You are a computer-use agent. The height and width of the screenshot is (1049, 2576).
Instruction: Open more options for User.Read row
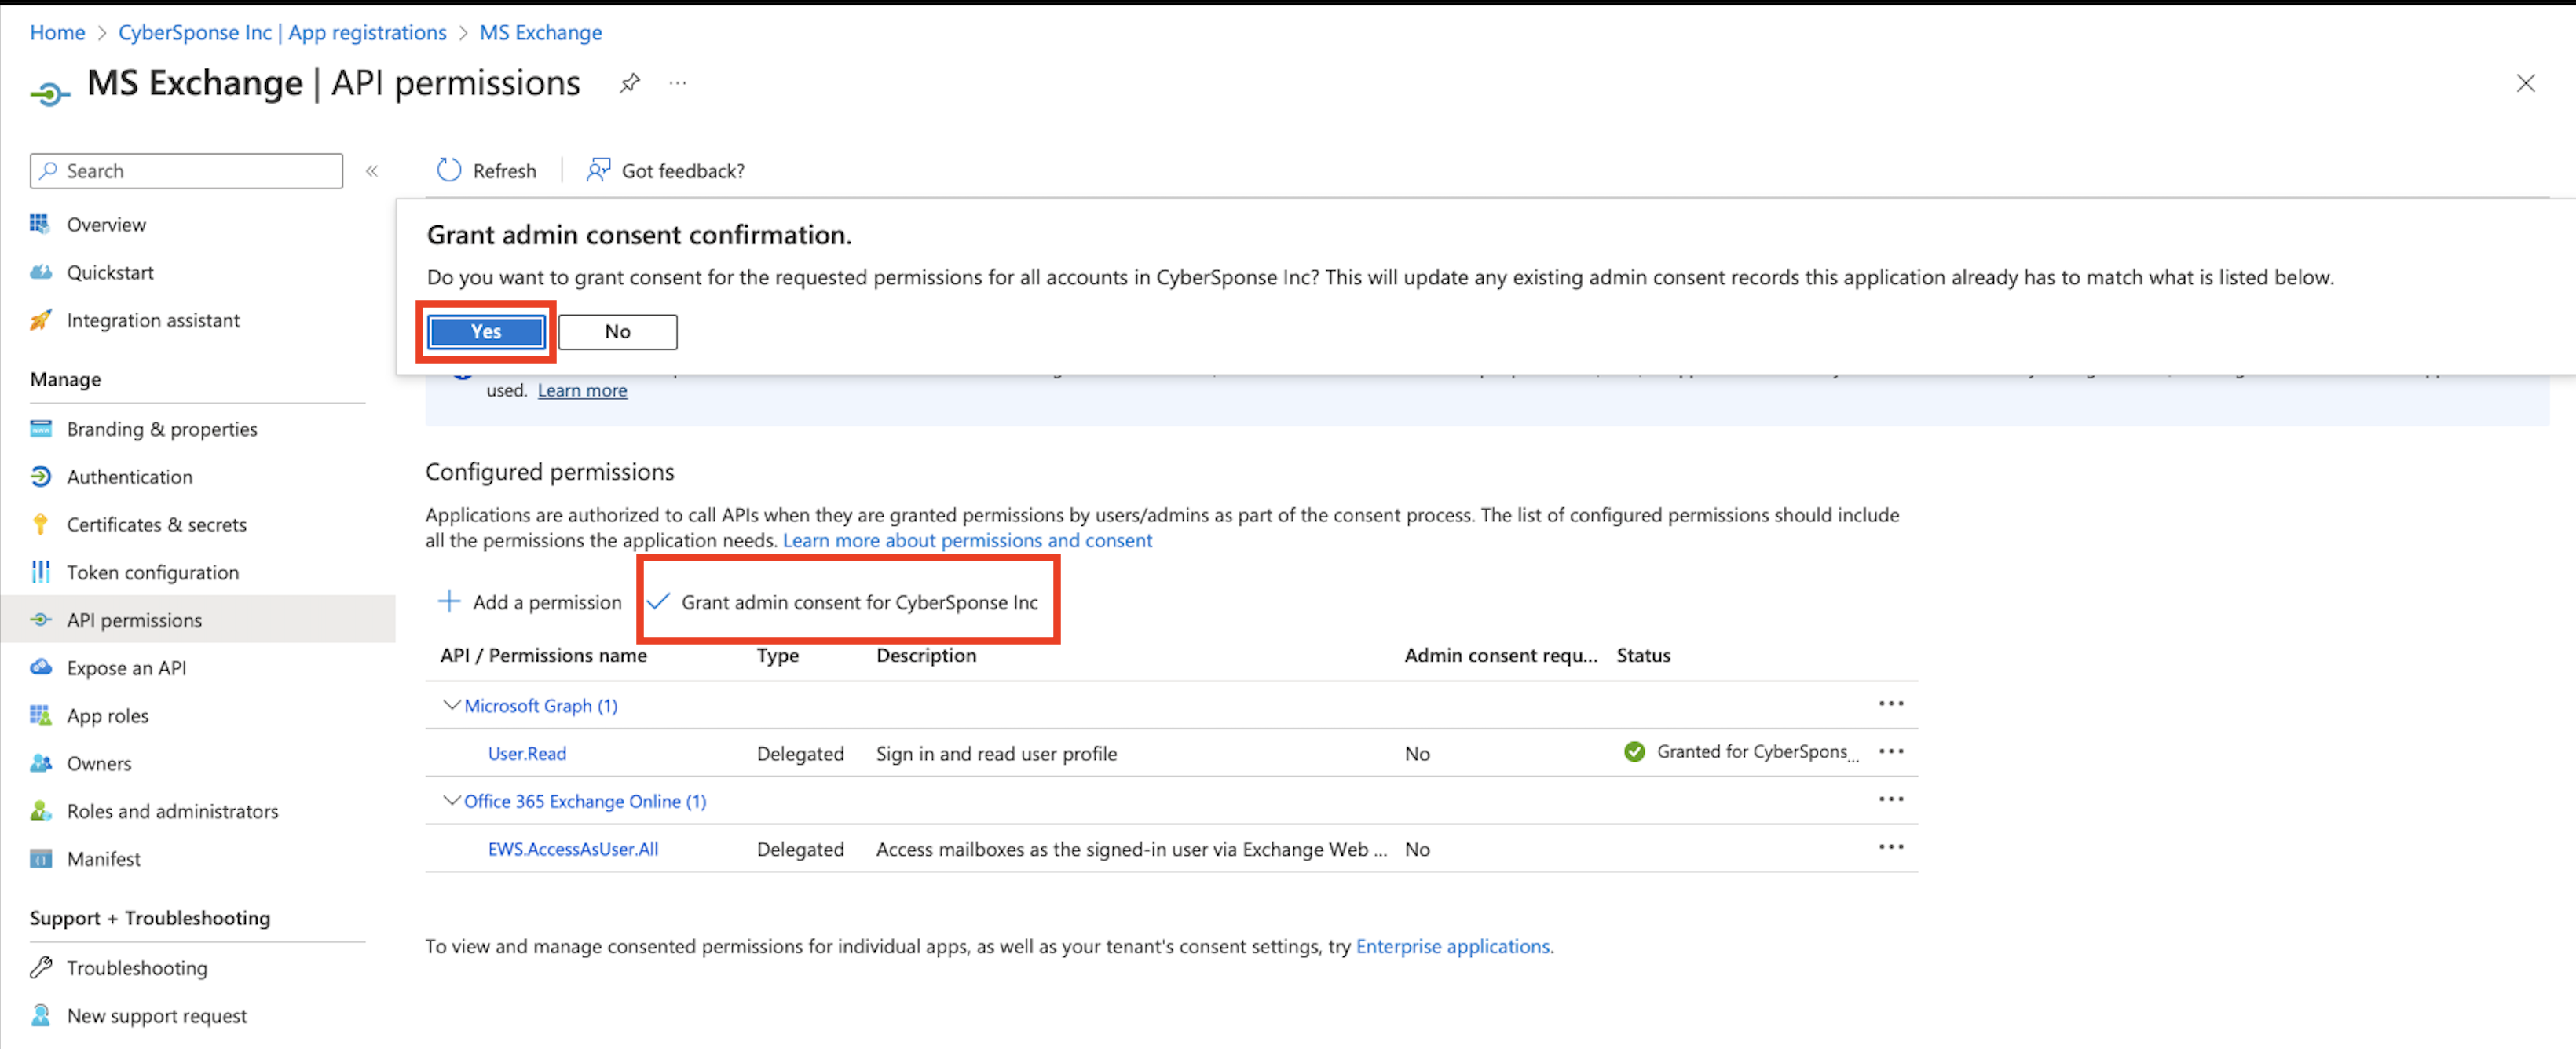pos(1890,751)
